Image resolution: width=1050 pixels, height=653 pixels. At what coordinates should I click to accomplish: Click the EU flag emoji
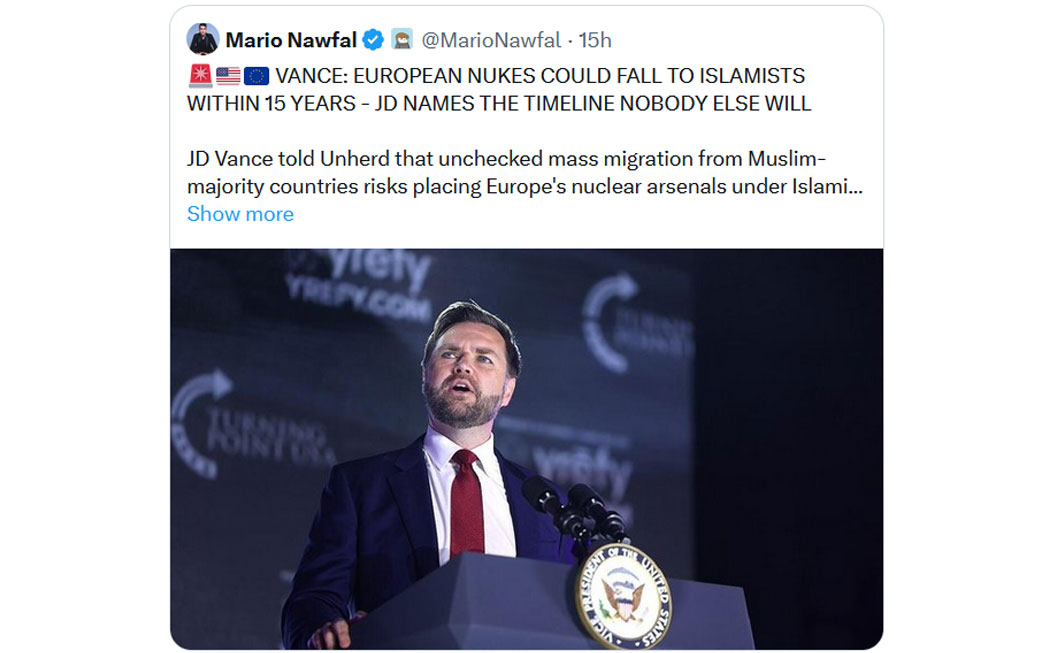[257, 76]
